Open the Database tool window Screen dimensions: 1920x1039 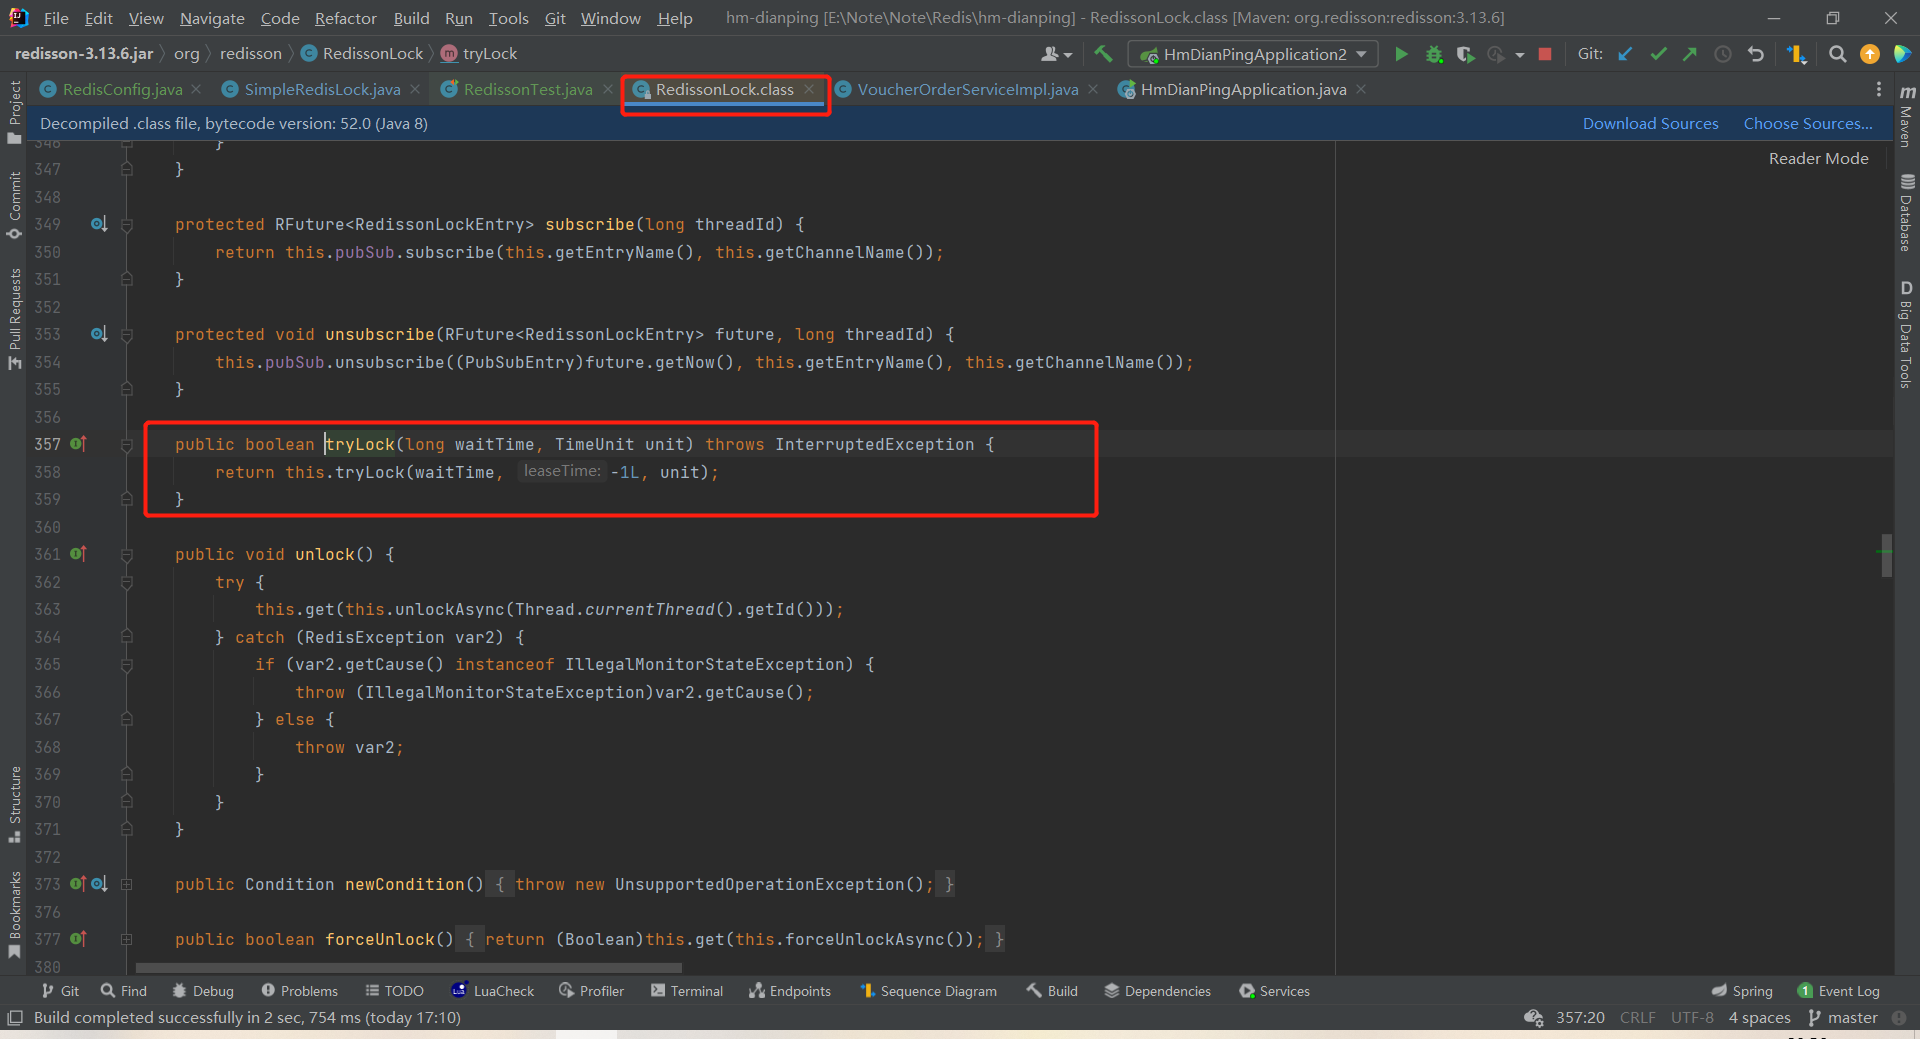[1907, 213]
